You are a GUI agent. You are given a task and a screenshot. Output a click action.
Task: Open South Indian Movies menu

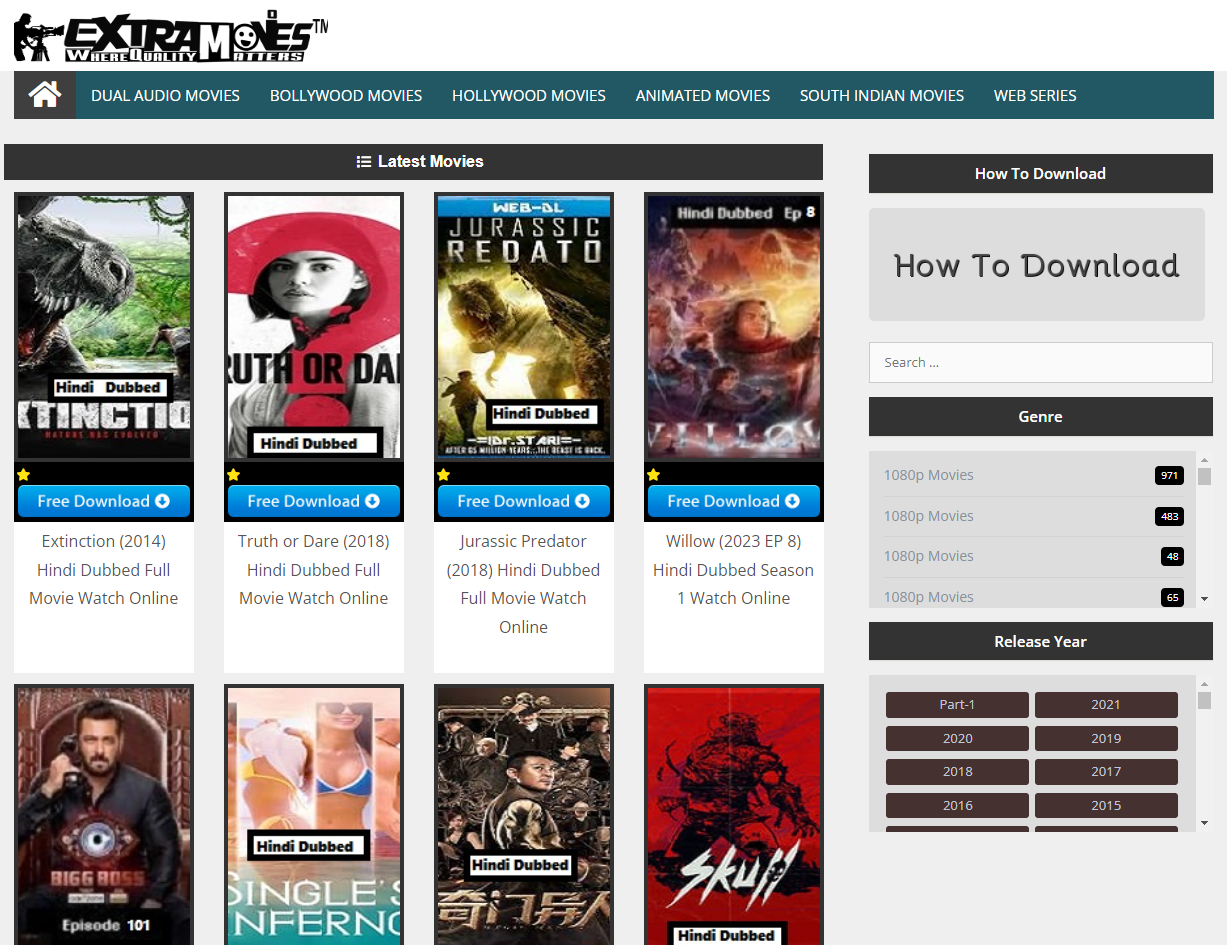882,96
